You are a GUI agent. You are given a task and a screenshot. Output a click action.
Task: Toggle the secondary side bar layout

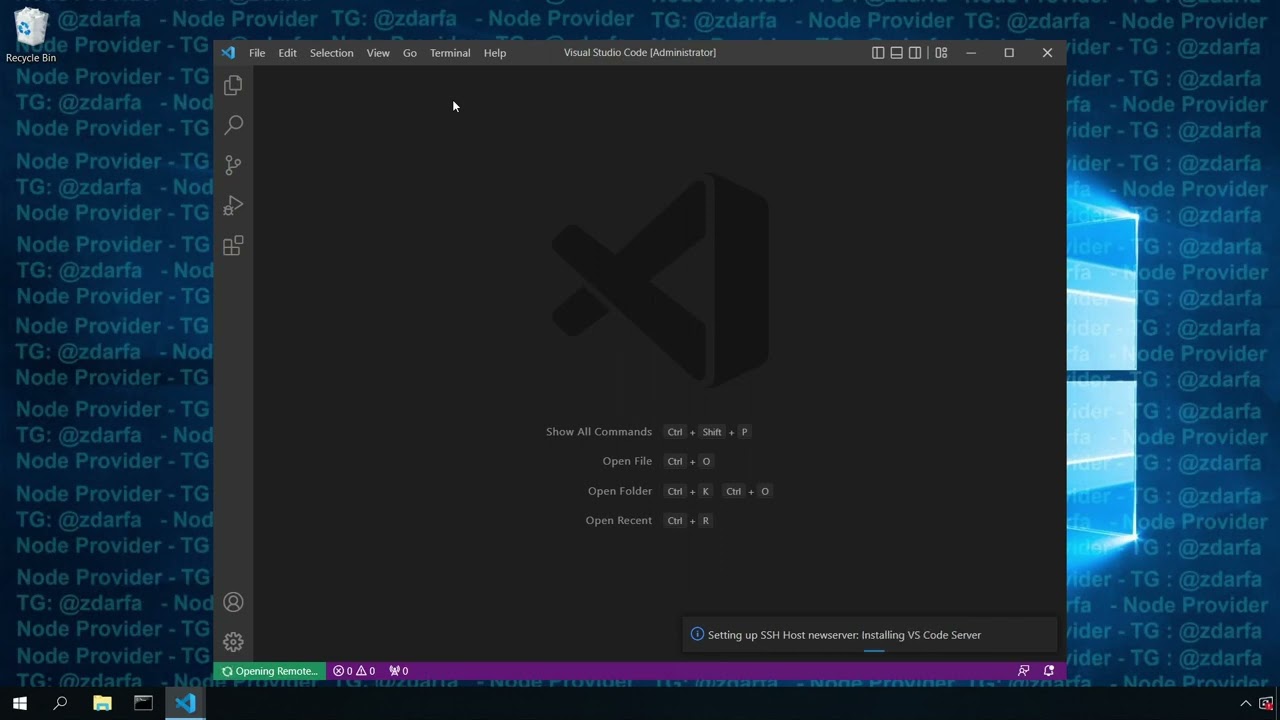coord(915,53)
